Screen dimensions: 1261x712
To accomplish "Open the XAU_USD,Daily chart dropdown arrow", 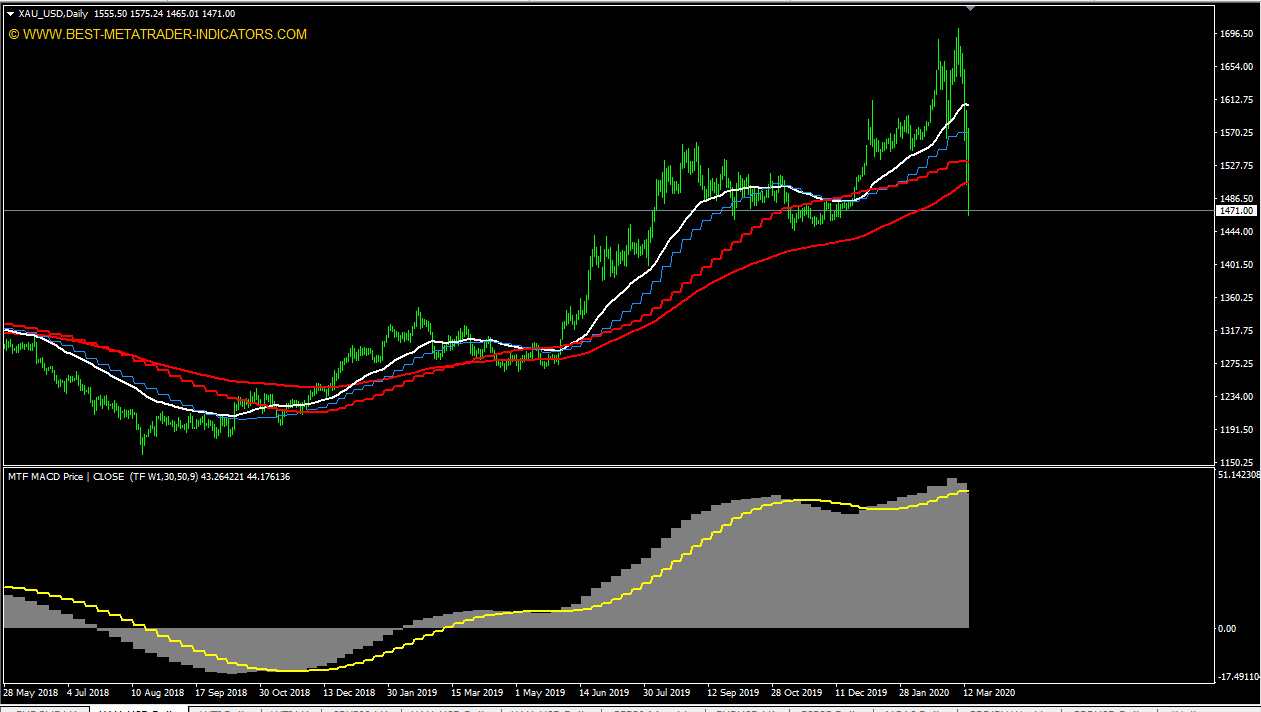I will [10, 14].
